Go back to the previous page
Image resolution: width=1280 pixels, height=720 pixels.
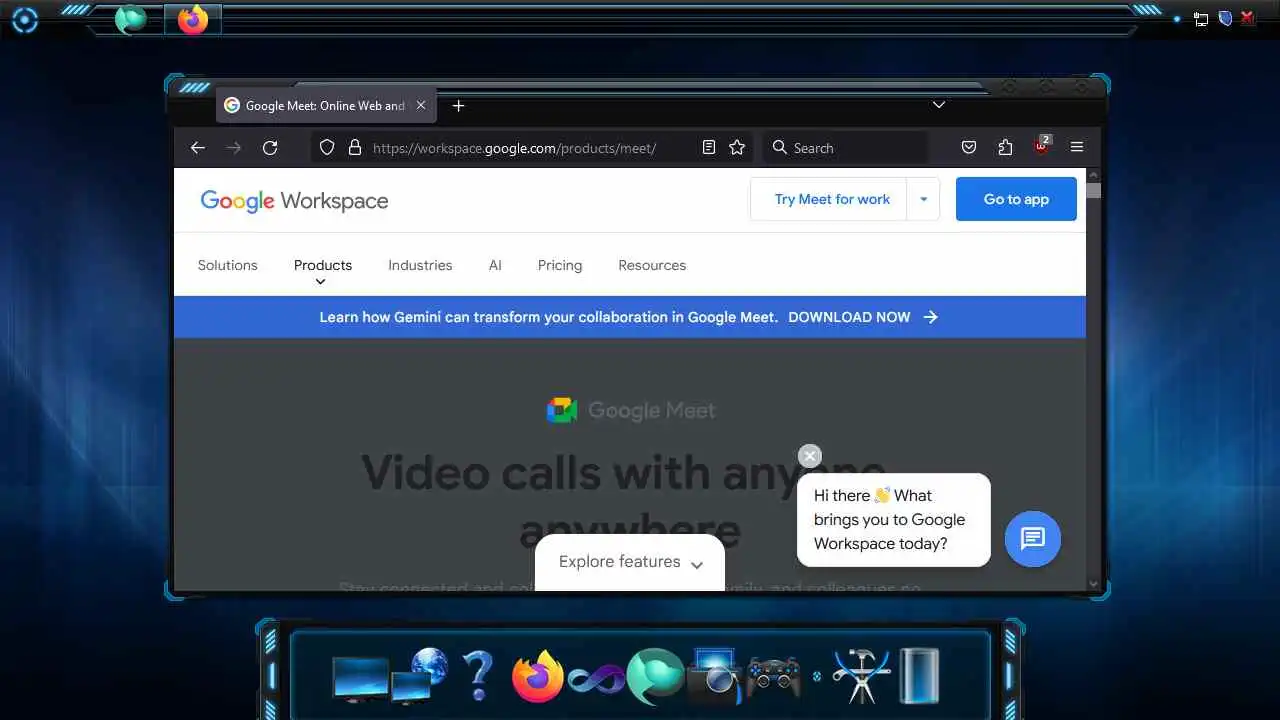198,148
